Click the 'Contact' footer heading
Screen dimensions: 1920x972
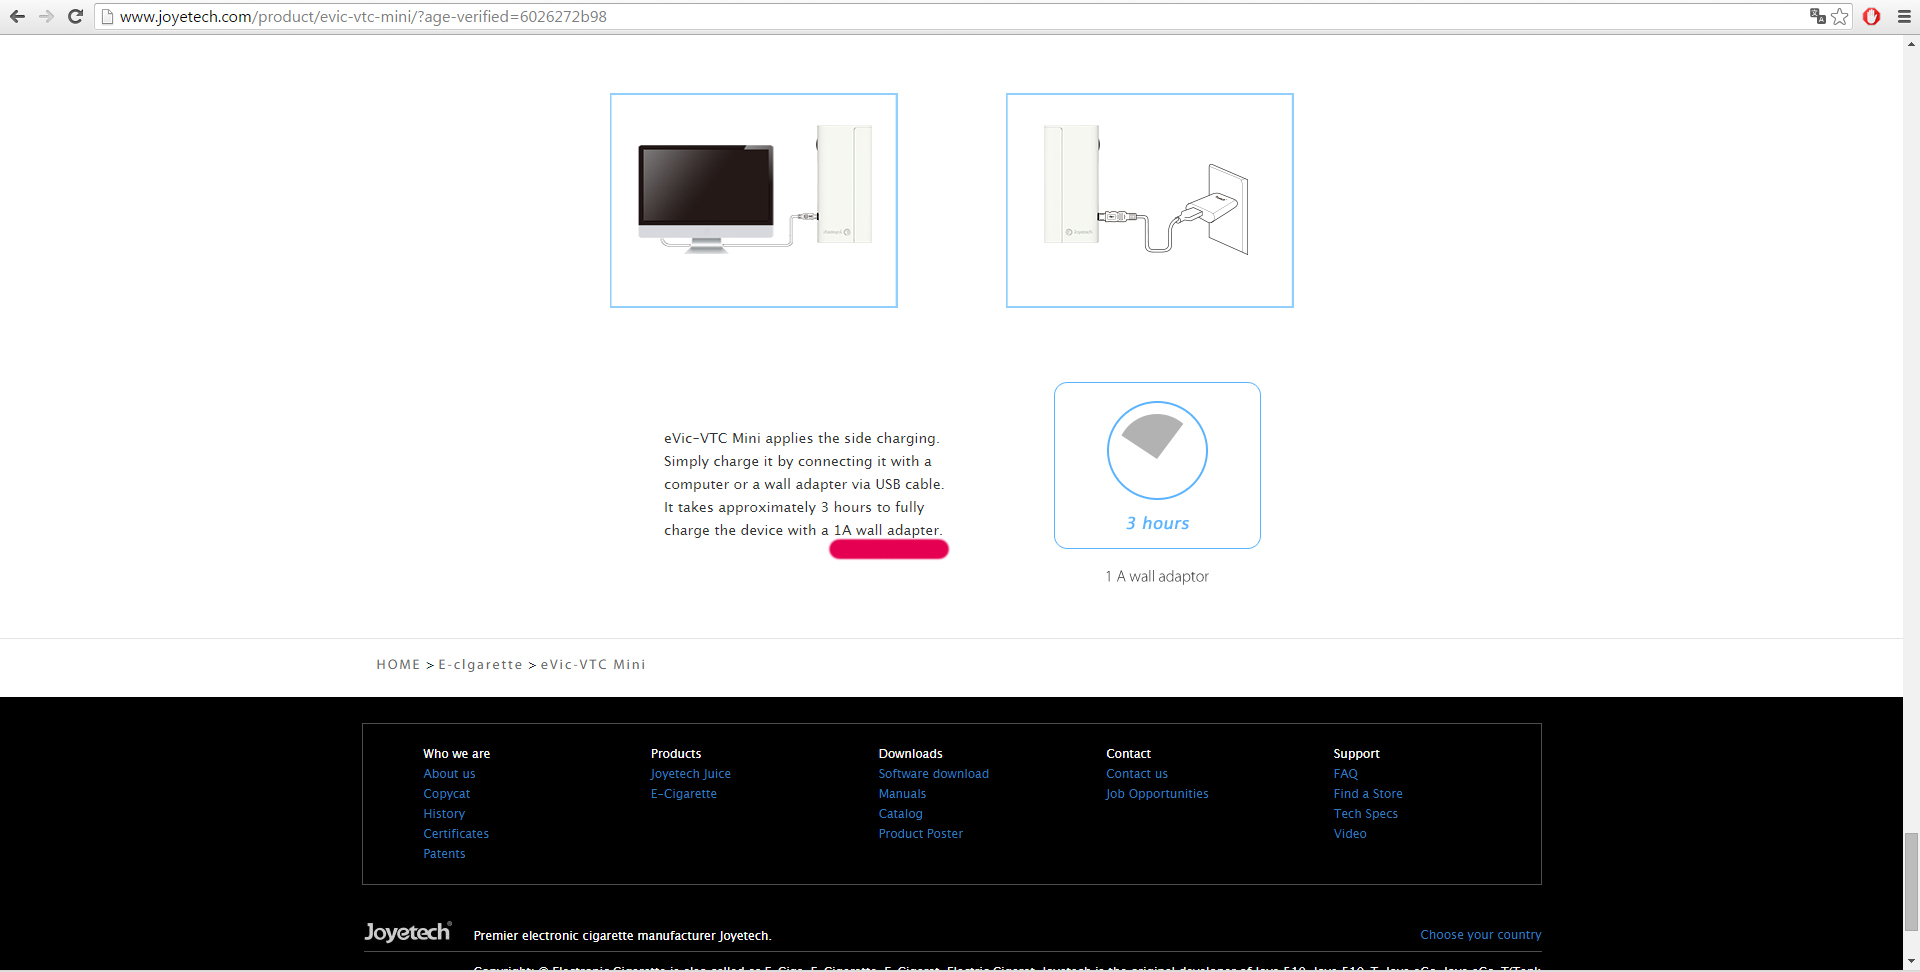point(1129,754)
